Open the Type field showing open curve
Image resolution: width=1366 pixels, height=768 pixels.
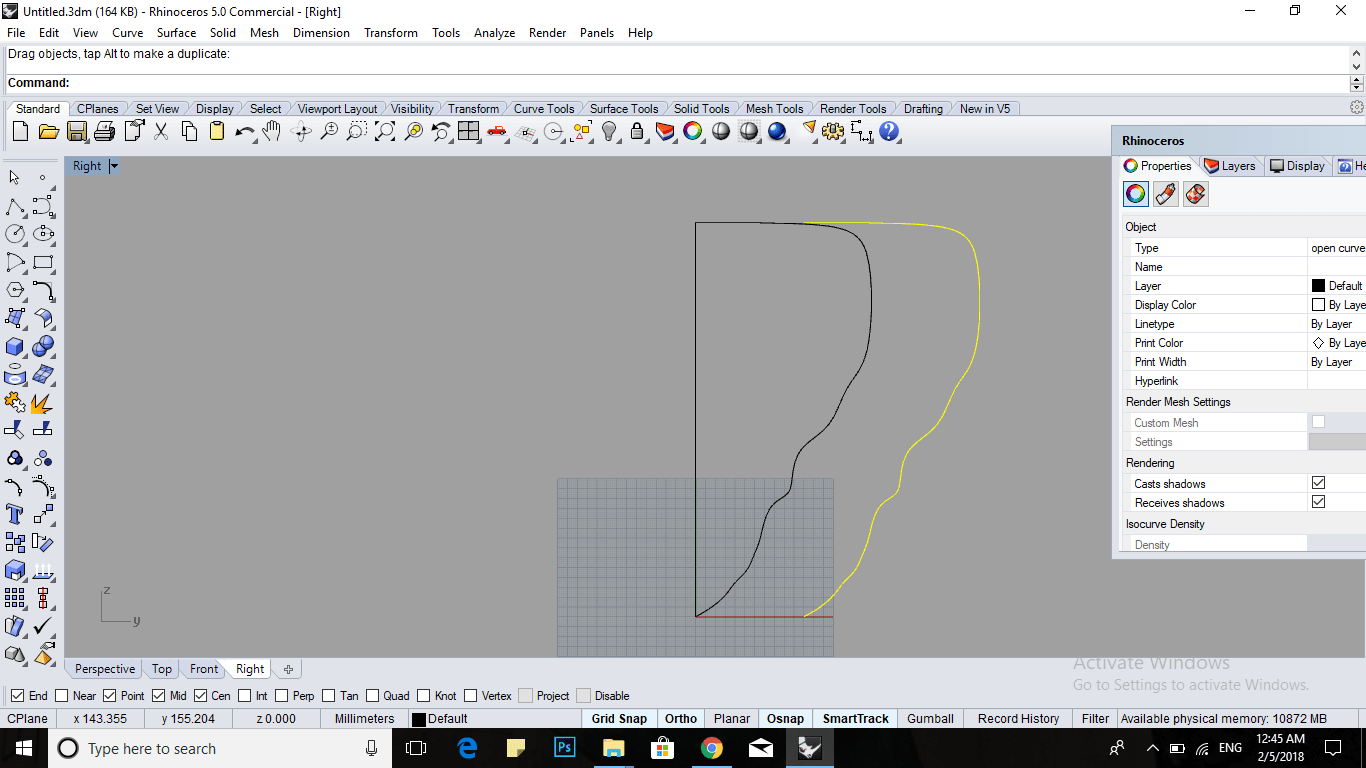click(x=1337, y=248)
